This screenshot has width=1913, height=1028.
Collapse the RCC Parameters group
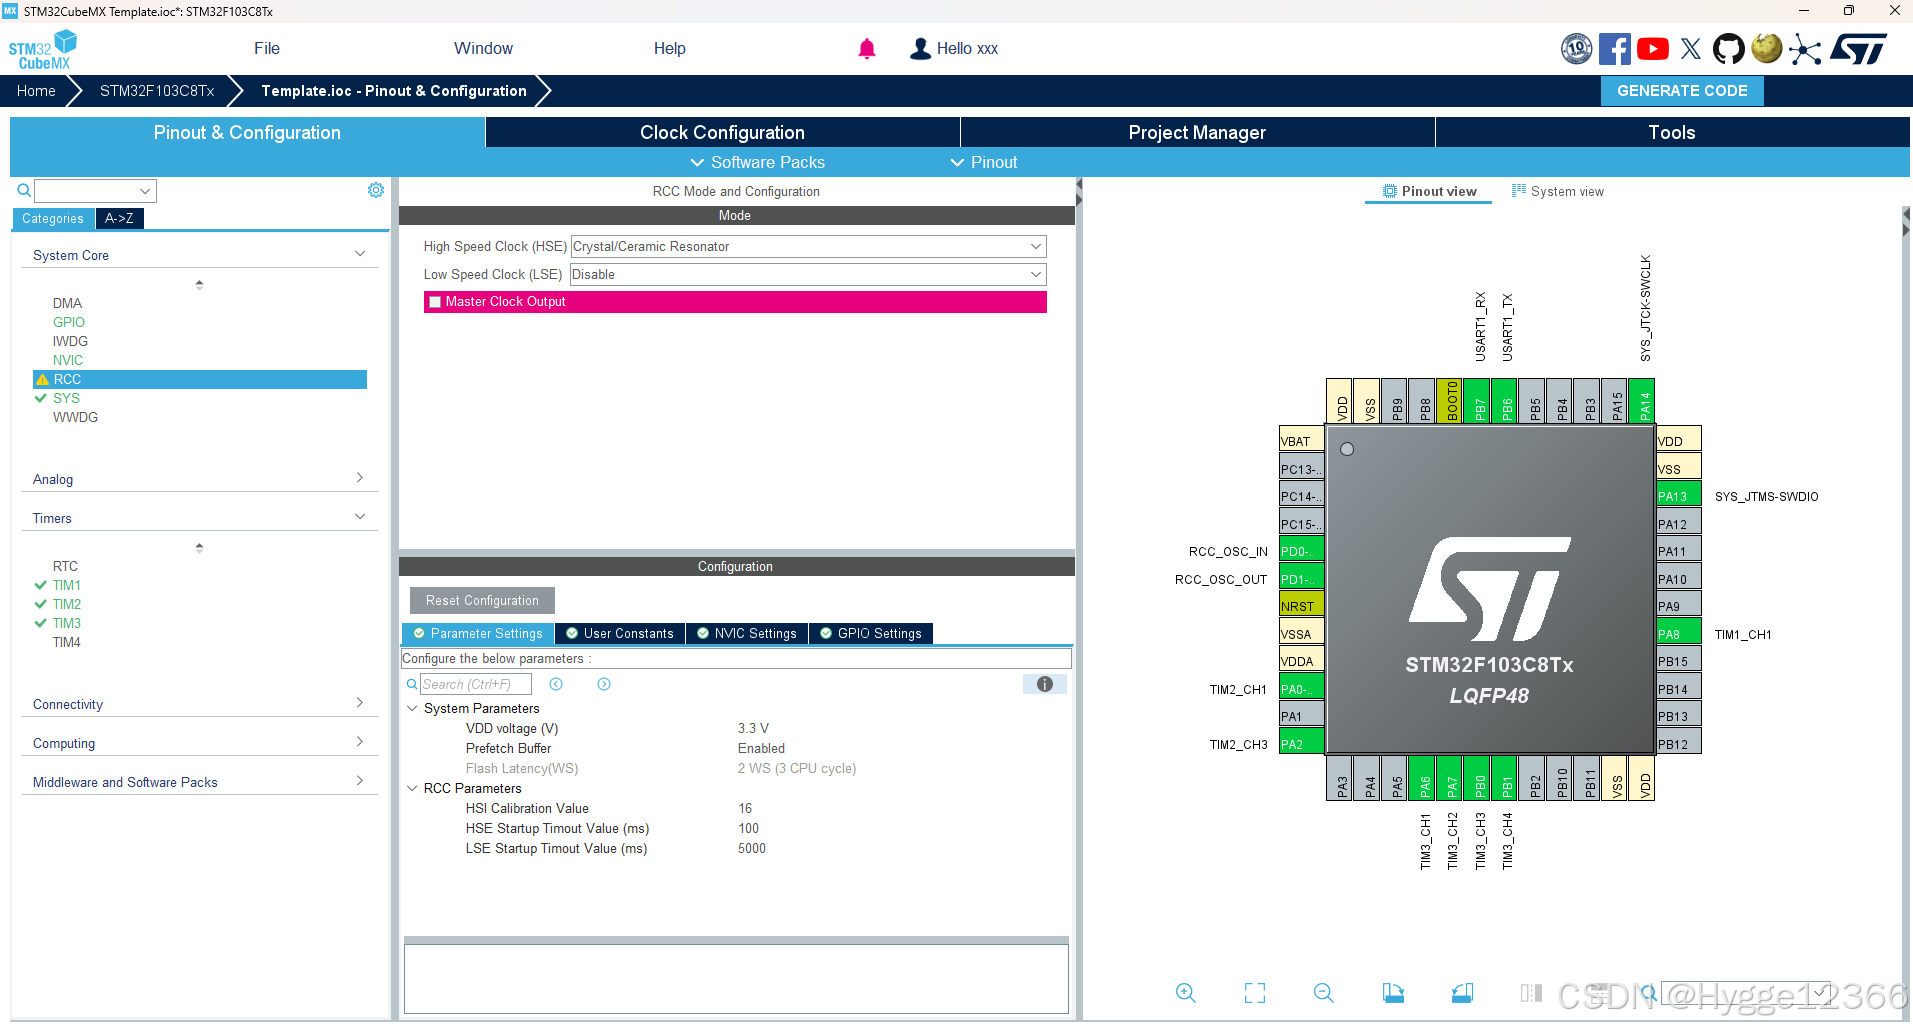(x=412, y=788)
